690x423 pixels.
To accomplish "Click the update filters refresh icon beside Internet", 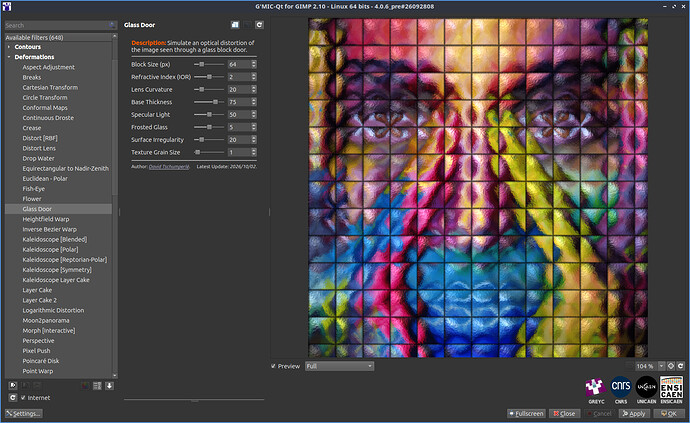I will pyautogui.click(x=13, y=397).
